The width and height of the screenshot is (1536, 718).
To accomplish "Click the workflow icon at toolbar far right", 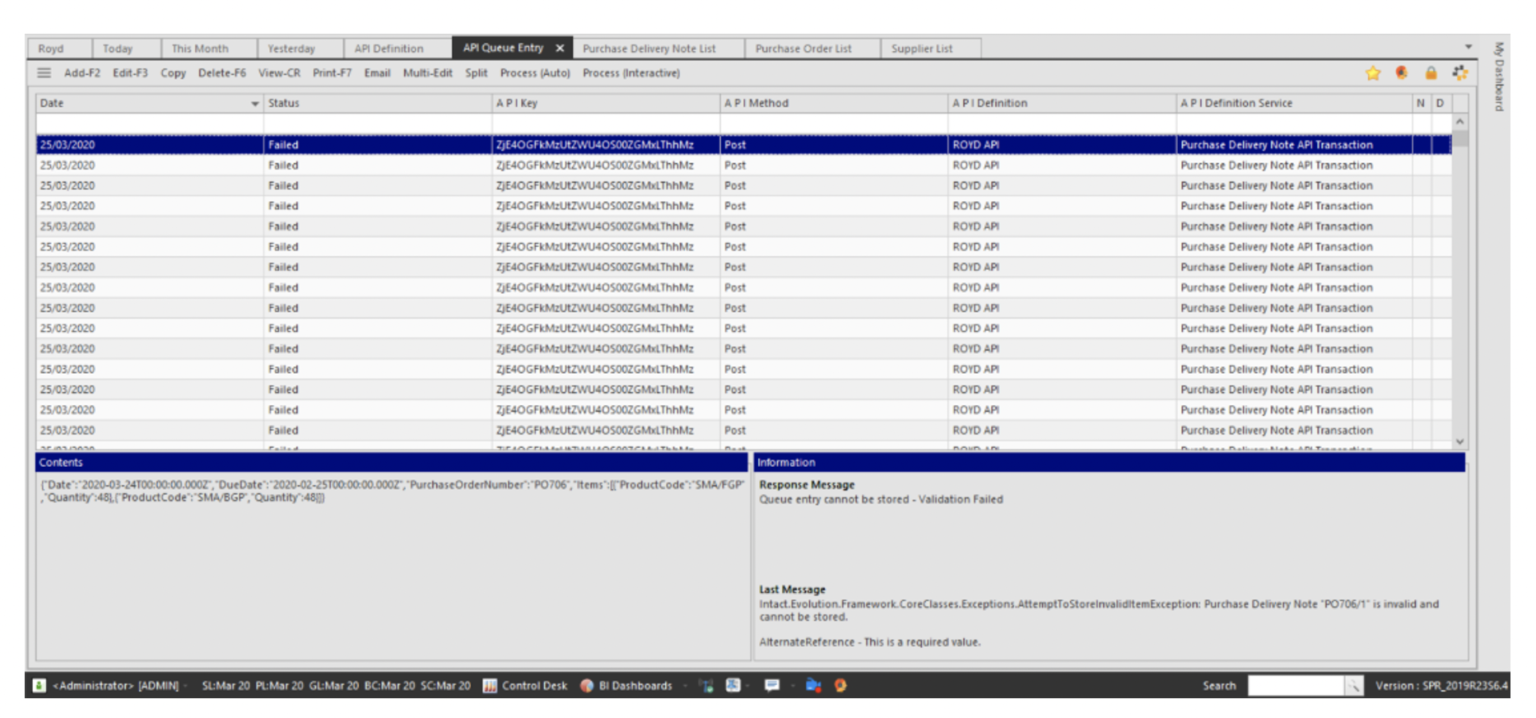I will 1460,73.
